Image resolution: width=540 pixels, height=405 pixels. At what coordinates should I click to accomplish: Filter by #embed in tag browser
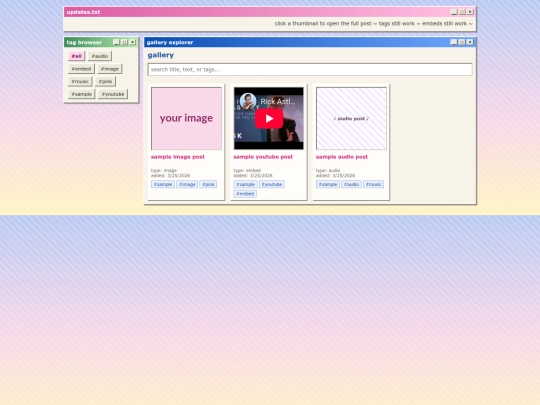pos(81,69)
